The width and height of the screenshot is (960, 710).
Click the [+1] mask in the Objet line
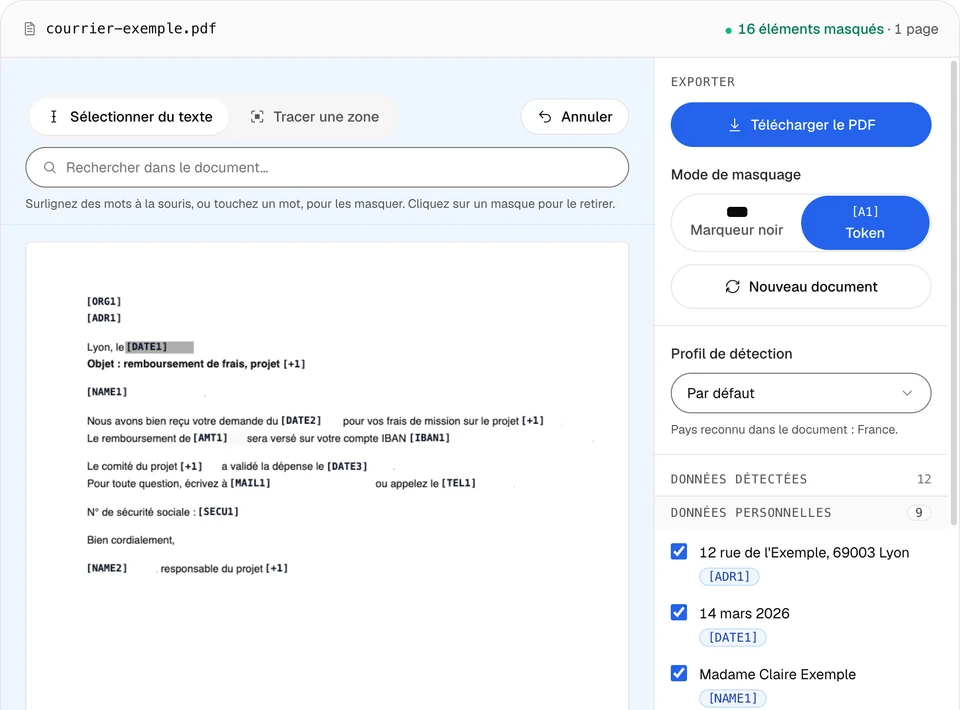tap(294, 364)
